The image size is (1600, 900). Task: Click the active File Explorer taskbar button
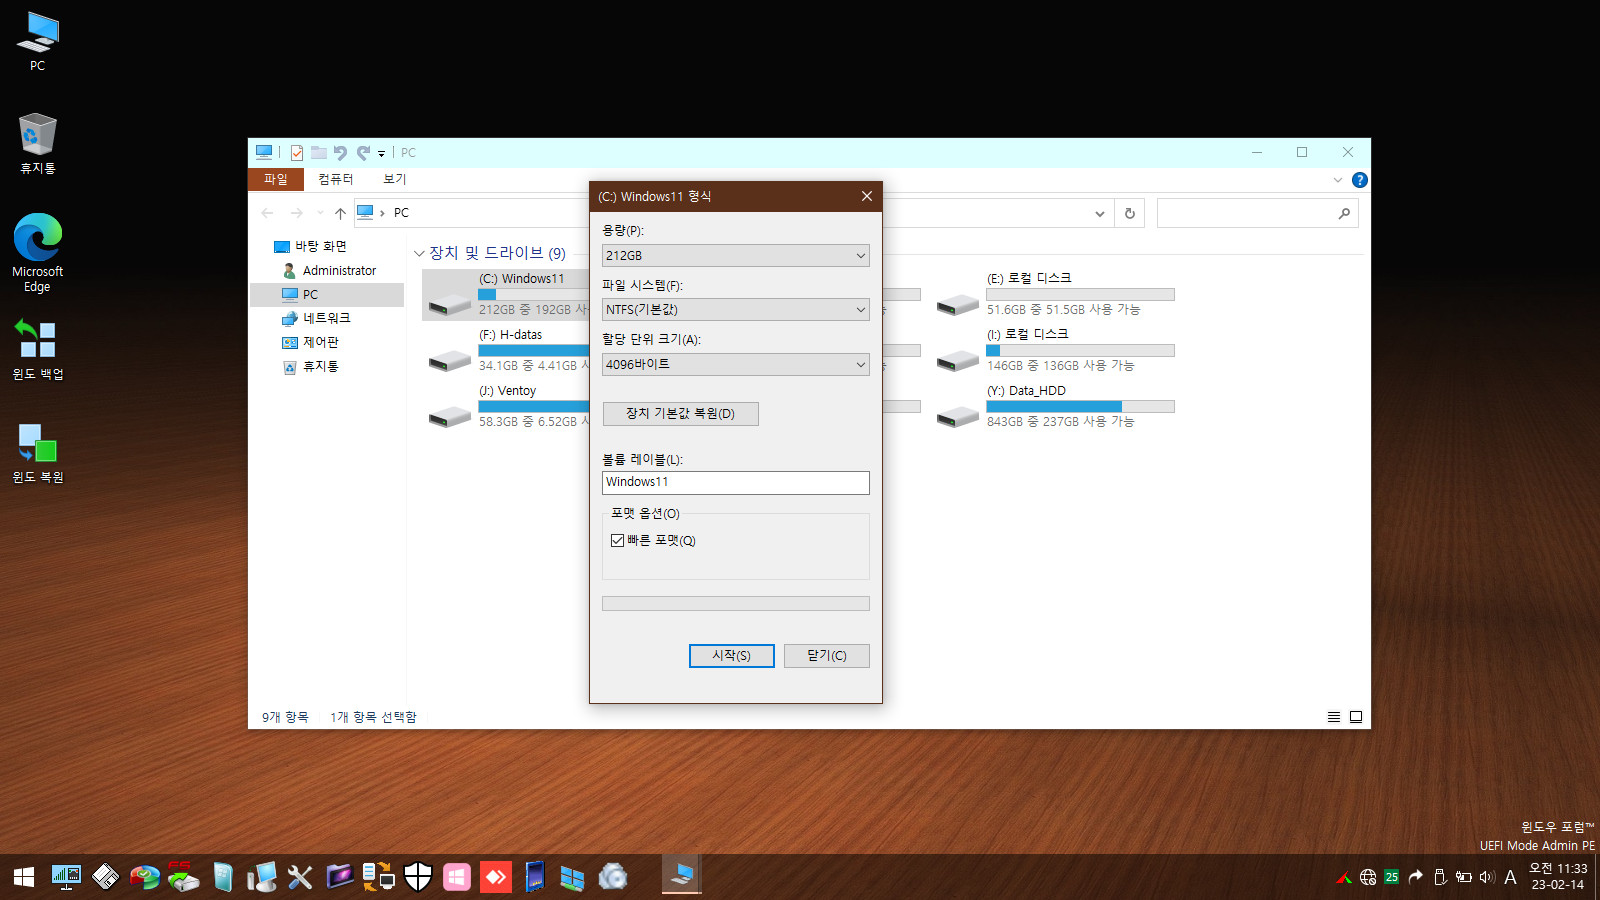(x=682, y=876)
